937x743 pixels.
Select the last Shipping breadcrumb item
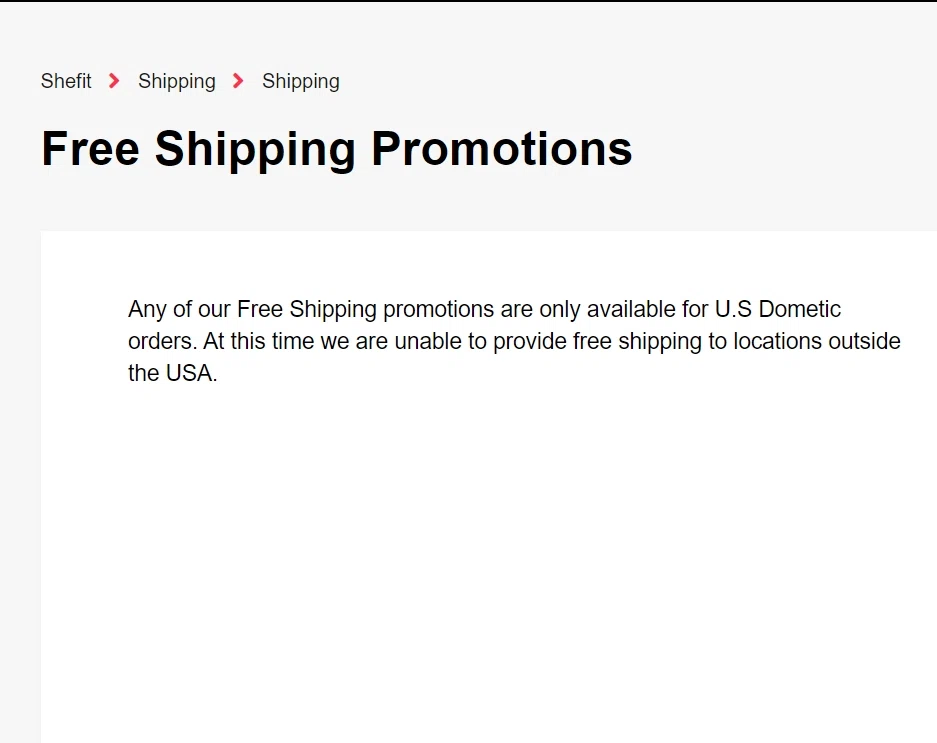pos(300,81)
